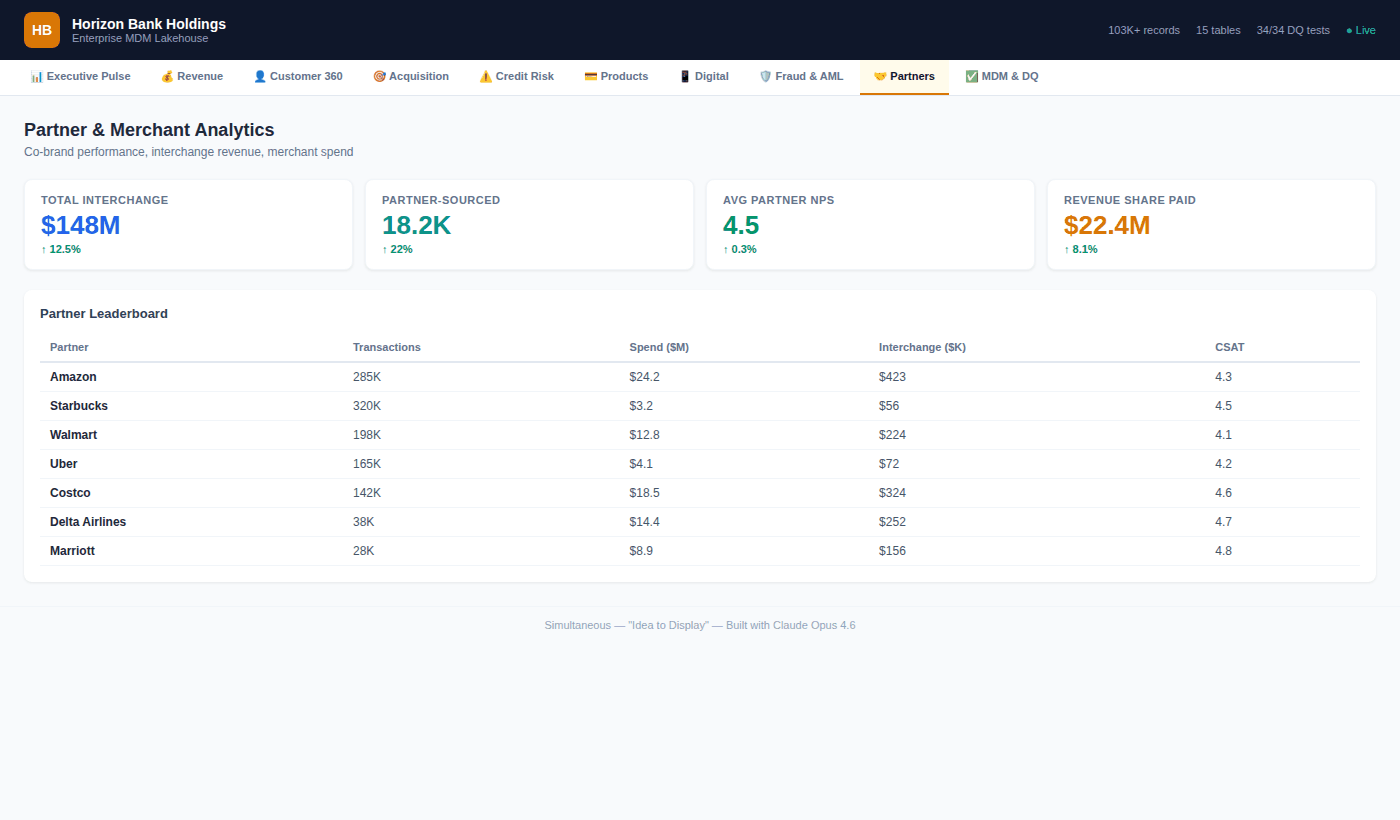Sort by the Transactions column header
The width and height of the screenshot is (1400, 820).
pos(387,348)
